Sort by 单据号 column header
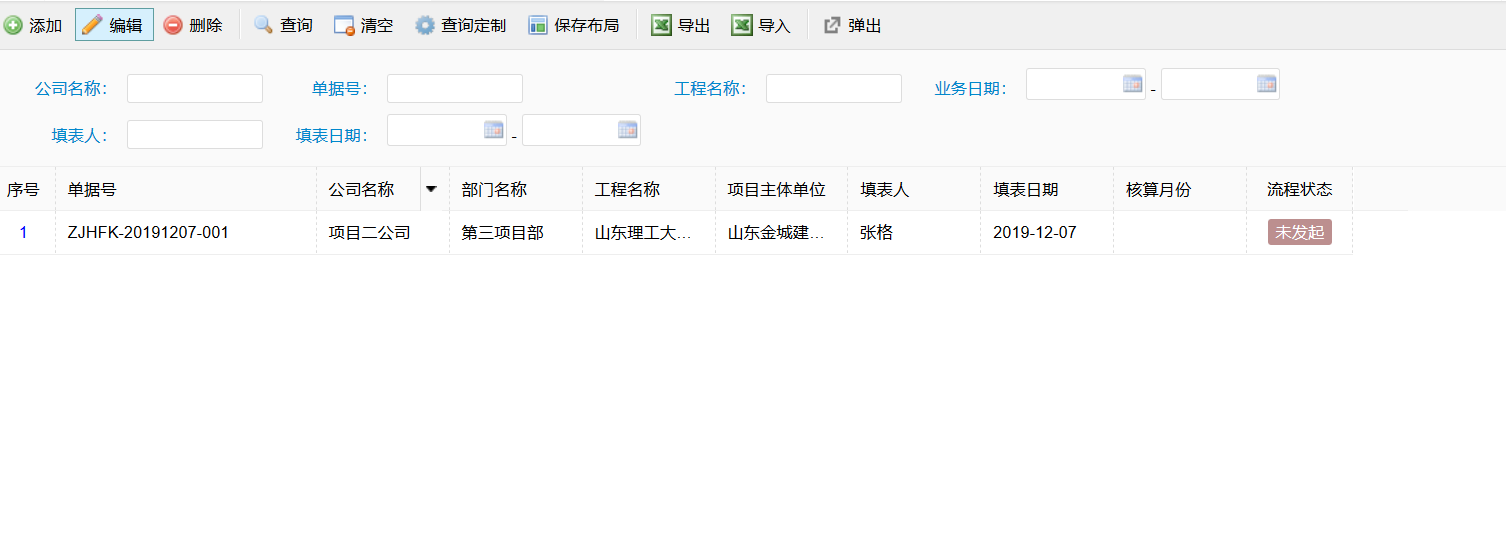 pos(186,189)
